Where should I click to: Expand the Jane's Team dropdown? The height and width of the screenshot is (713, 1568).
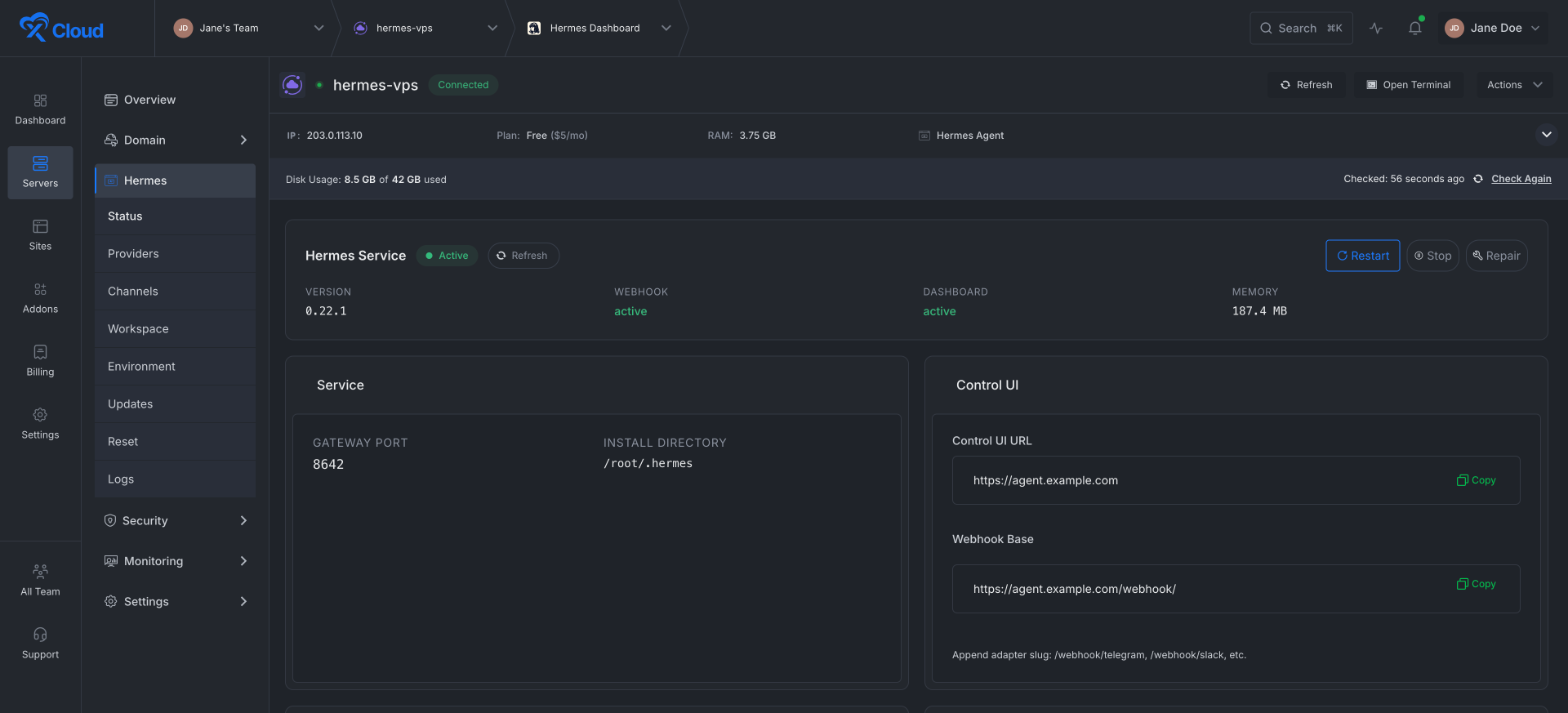tap(319, 28)
